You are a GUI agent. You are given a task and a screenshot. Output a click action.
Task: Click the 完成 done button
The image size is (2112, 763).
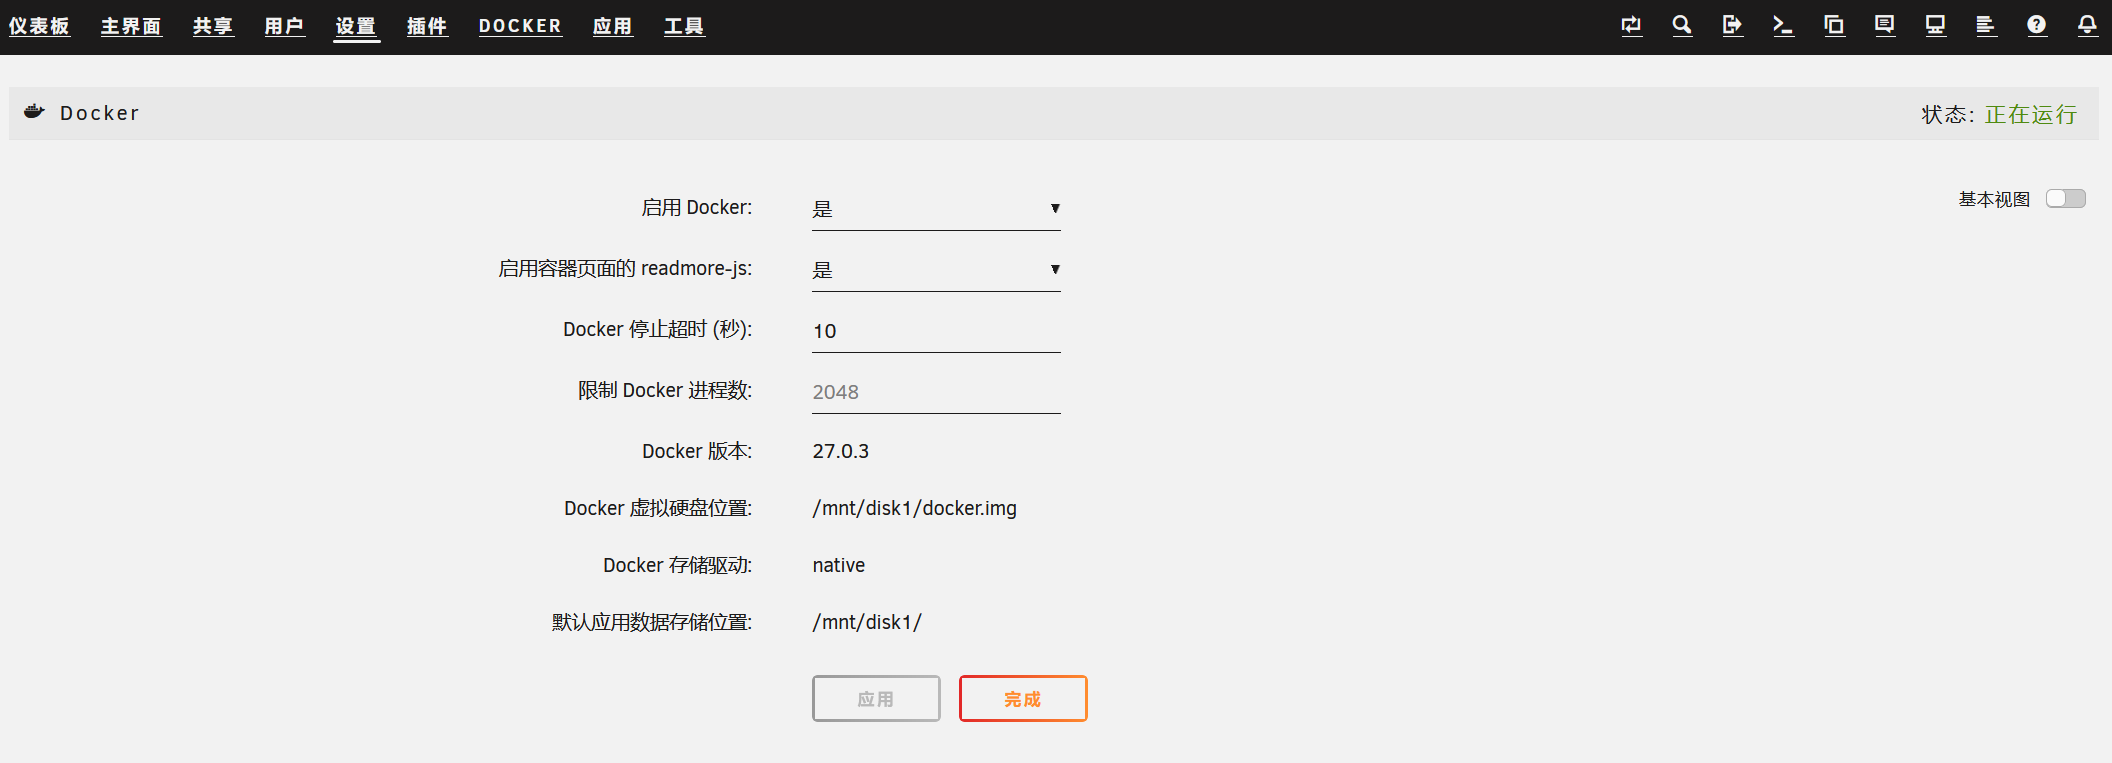(x=1023, y=699)
